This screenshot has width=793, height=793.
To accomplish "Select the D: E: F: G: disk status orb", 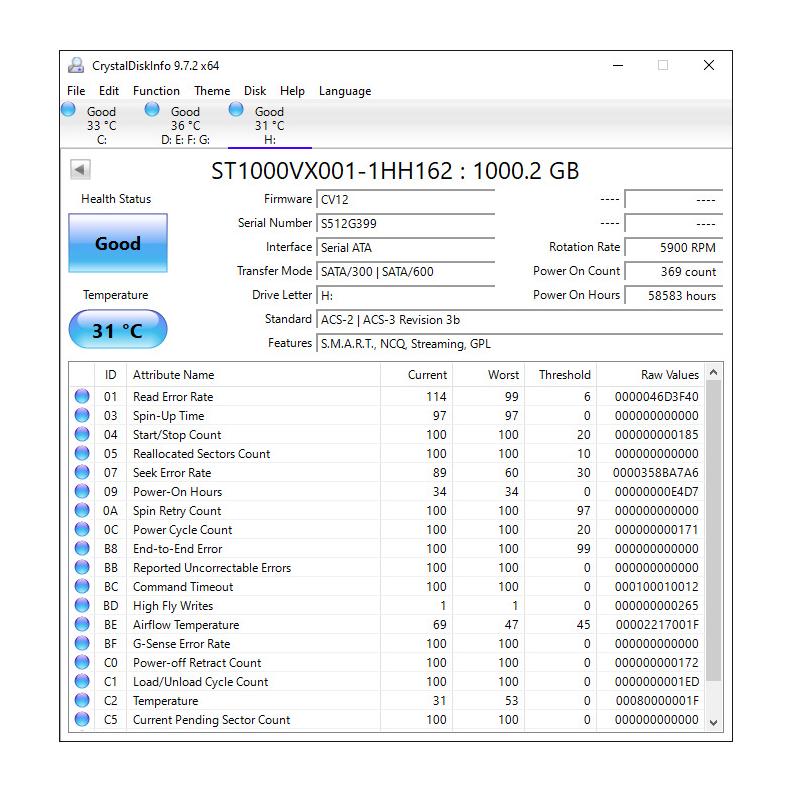I will 152,110.
